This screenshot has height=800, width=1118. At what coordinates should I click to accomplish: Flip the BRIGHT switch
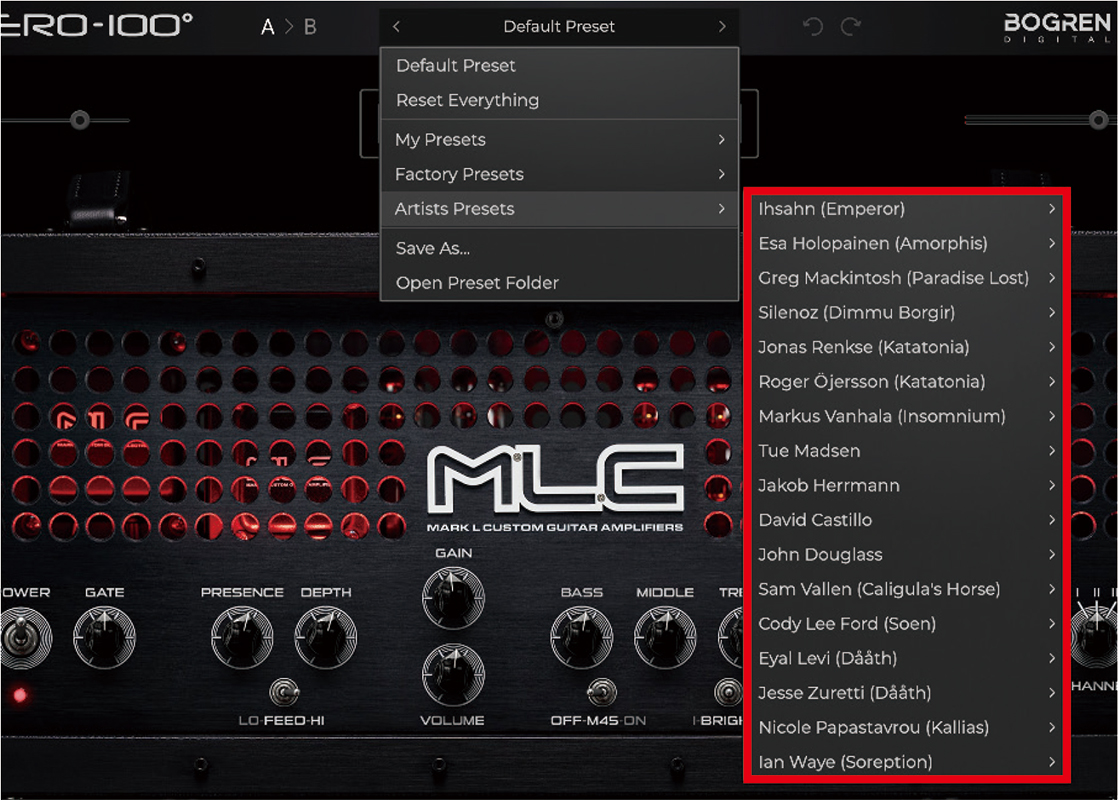(728, 692)
